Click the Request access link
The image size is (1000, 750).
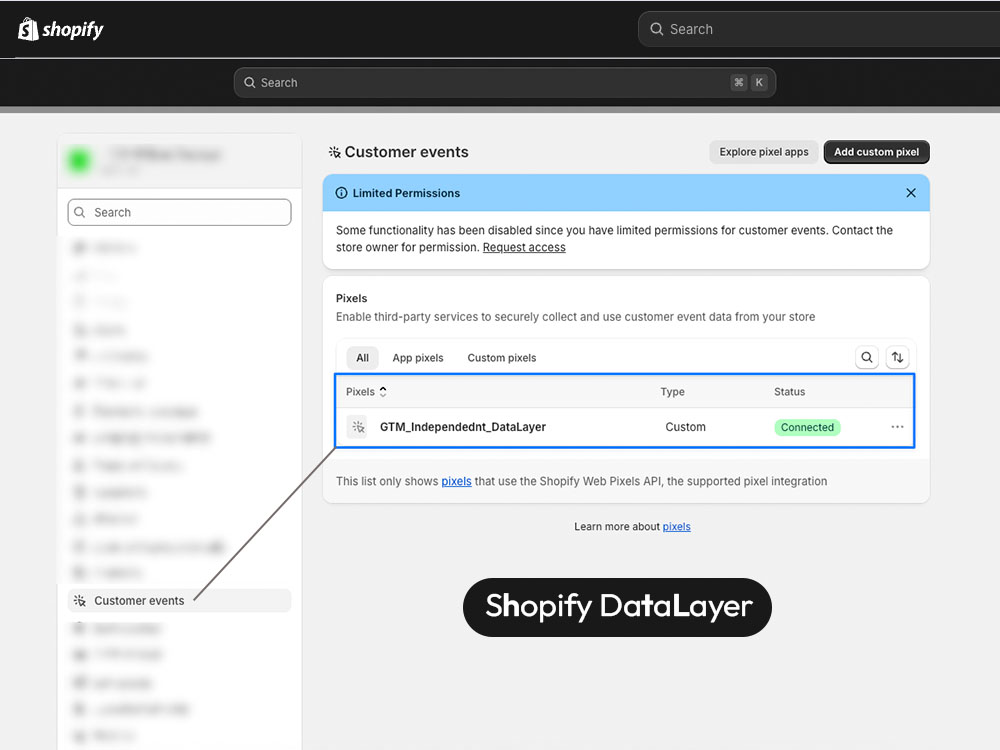click(x=524, y=247)
